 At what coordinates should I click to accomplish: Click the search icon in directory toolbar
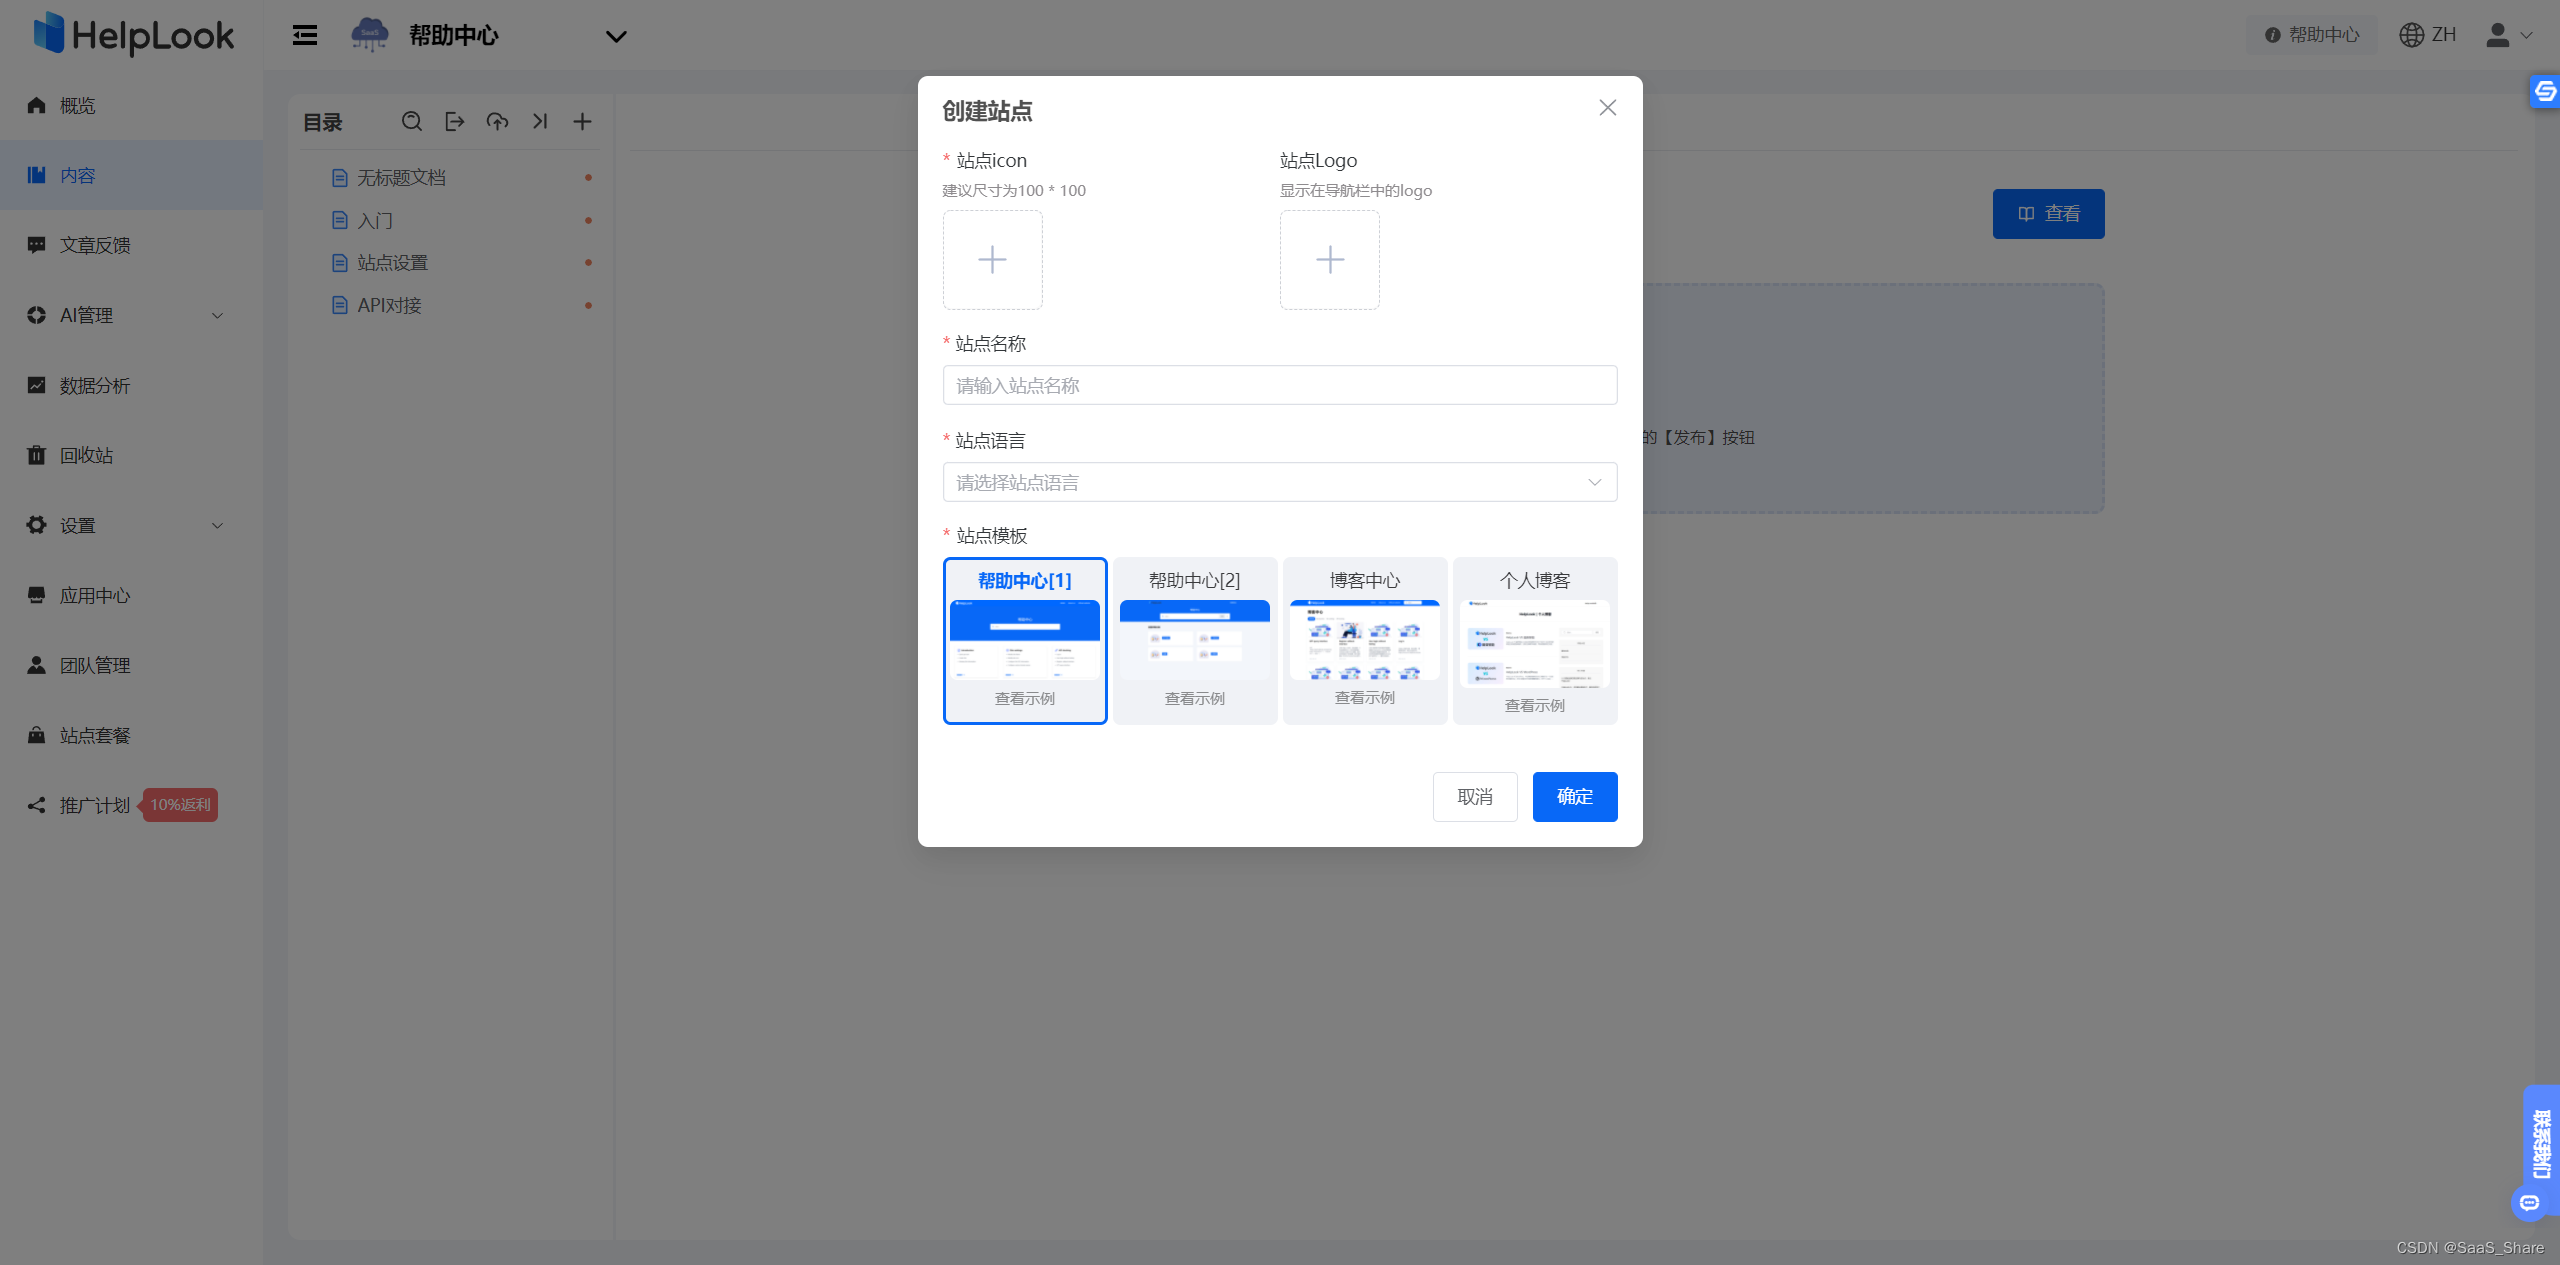click(x=411, y=122)
